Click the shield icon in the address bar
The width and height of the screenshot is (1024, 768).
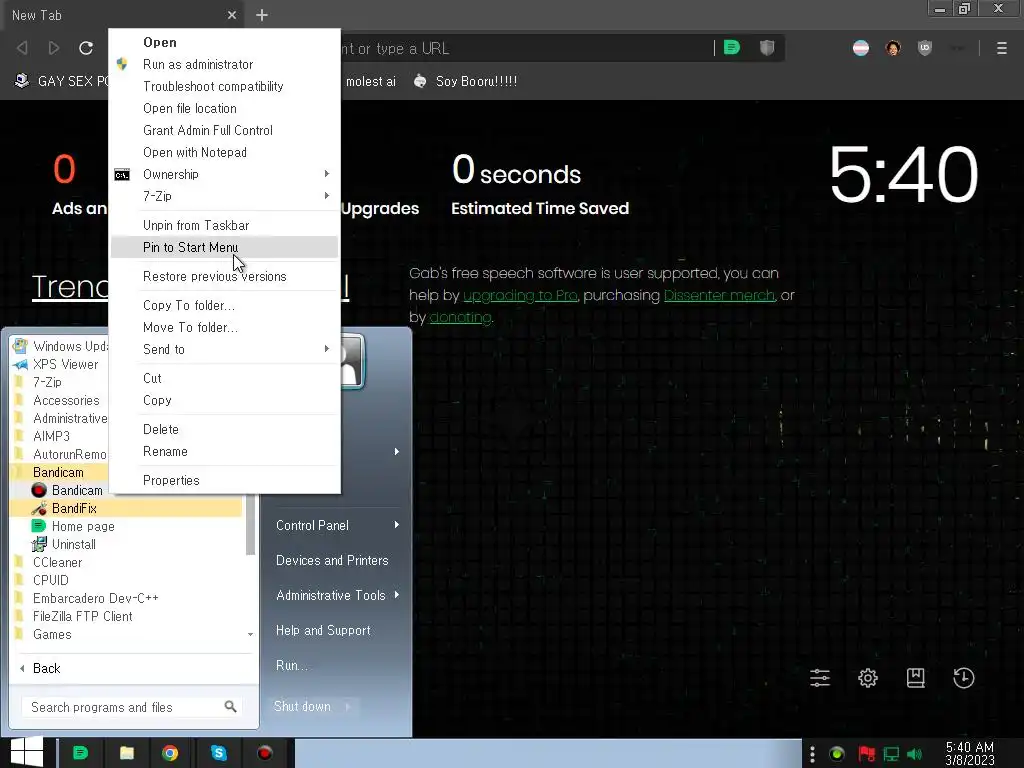tap(767, 48)
